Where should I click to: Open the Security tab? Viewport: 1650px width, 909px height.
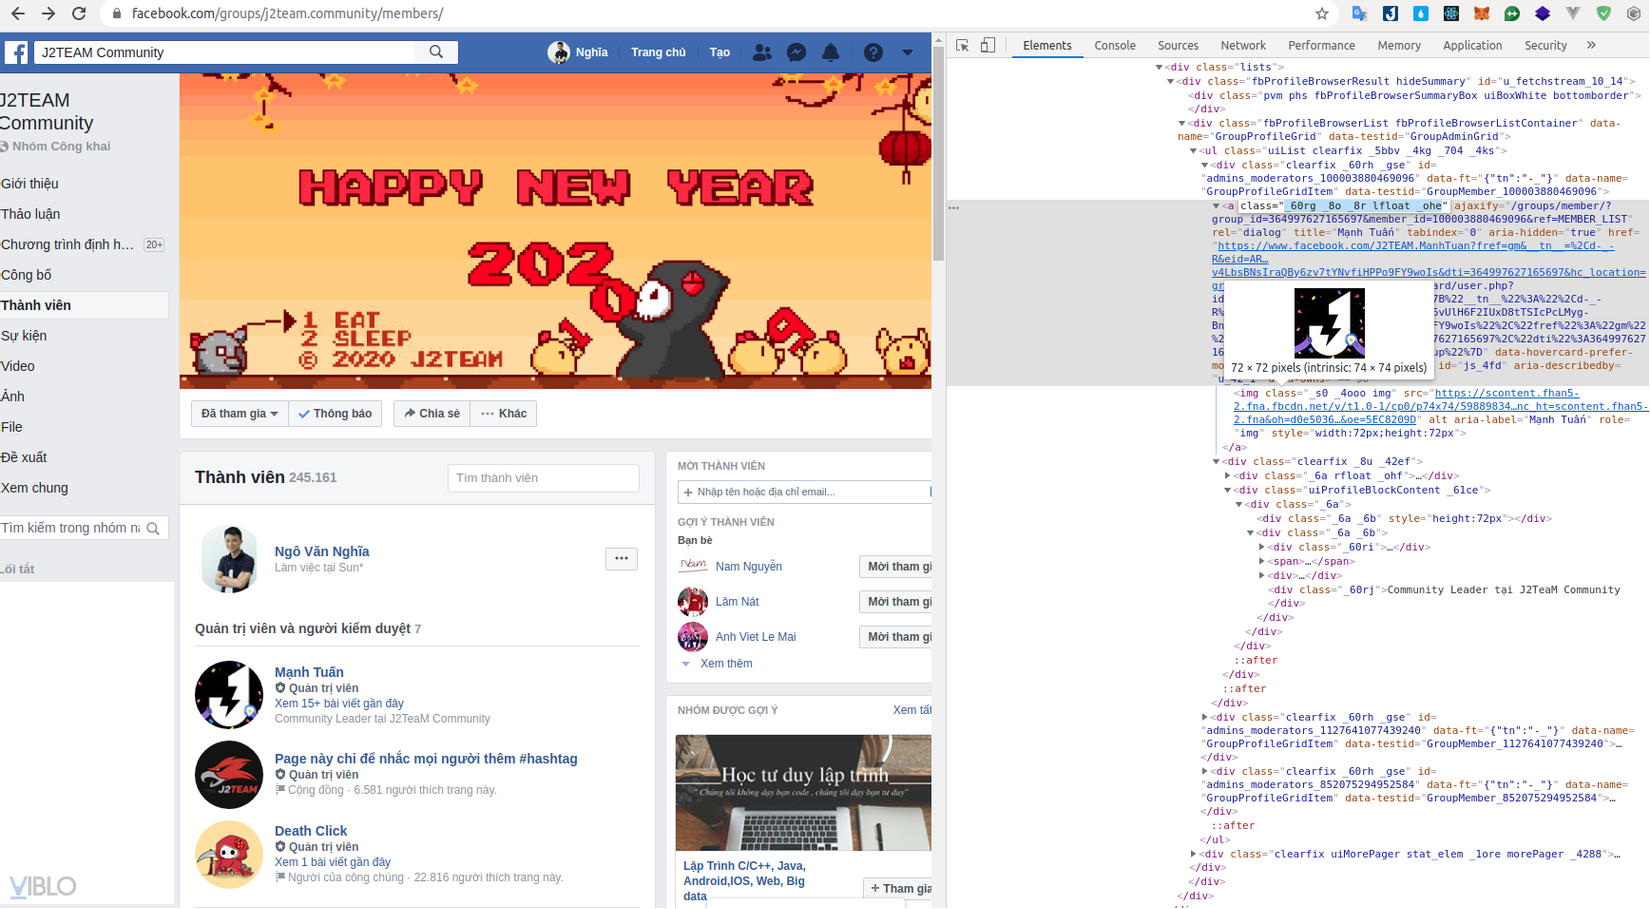pyautogui.click(x=1545, y=46)
